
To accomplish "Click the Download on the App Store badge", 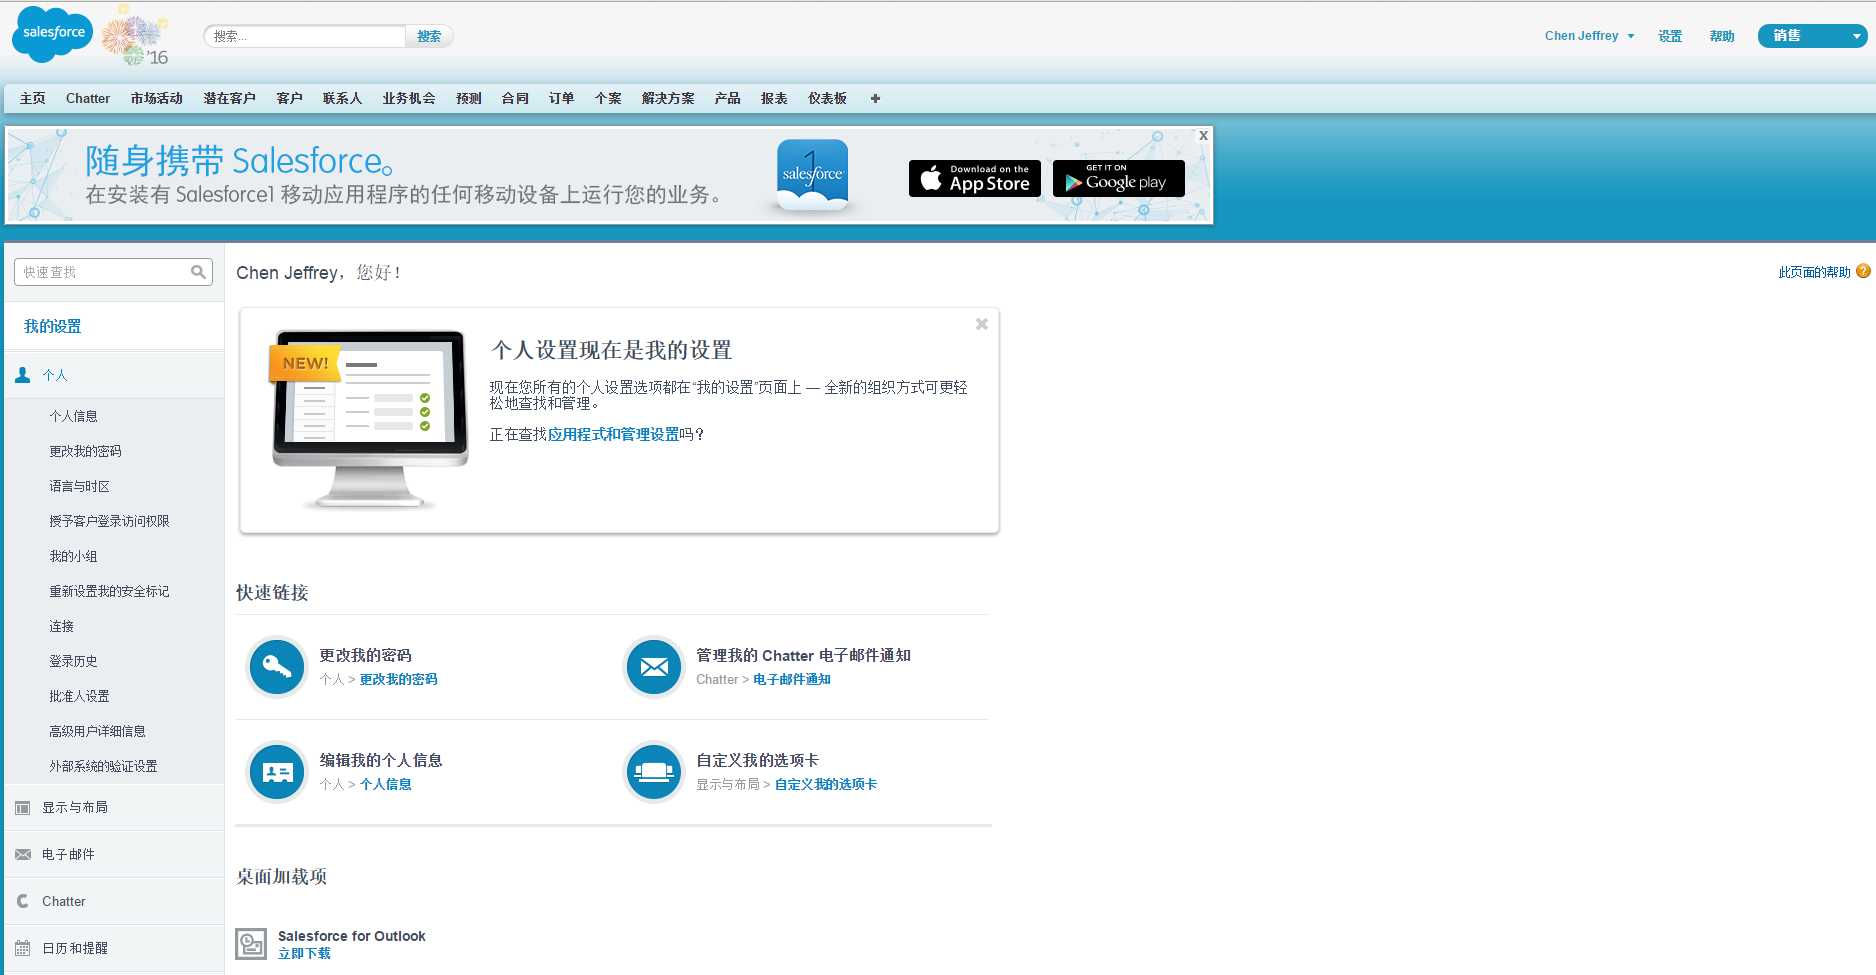I will click(x=975, y=178).
